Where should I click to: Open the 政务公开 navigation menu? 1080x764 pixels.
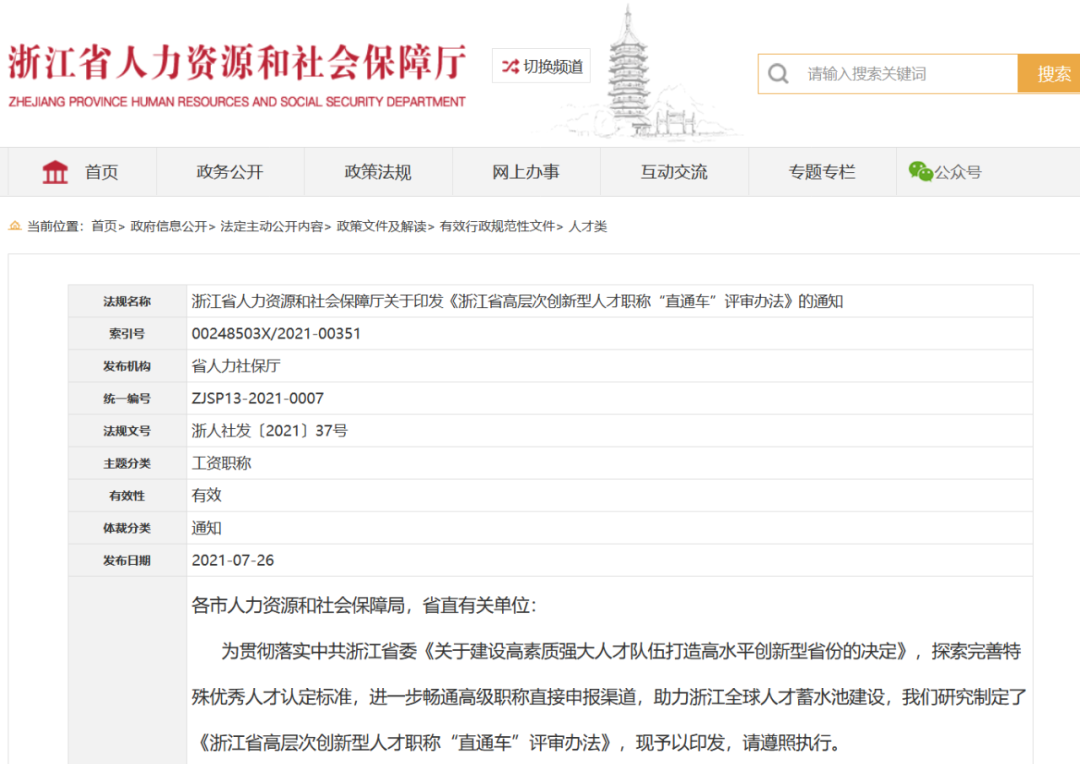230,172
